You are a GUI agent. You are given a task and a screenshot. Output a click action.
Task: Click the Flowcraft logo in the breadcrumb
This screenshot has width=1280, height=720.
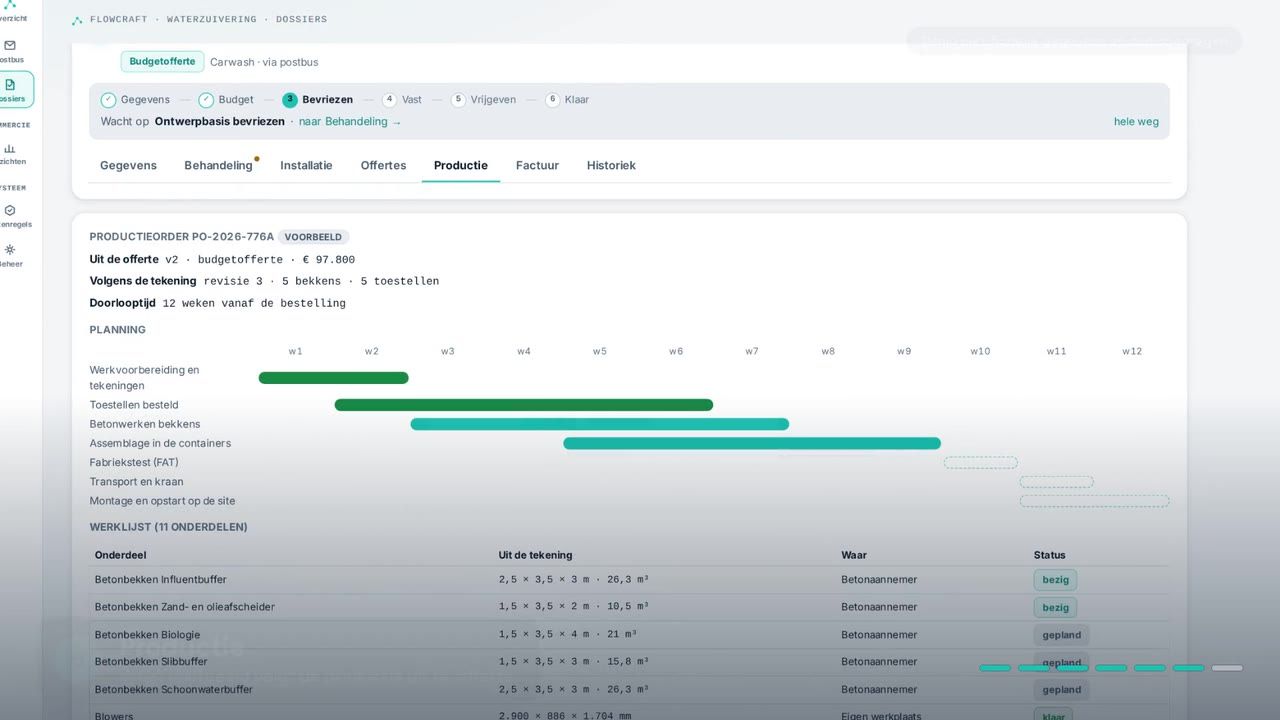coord(77,20)
